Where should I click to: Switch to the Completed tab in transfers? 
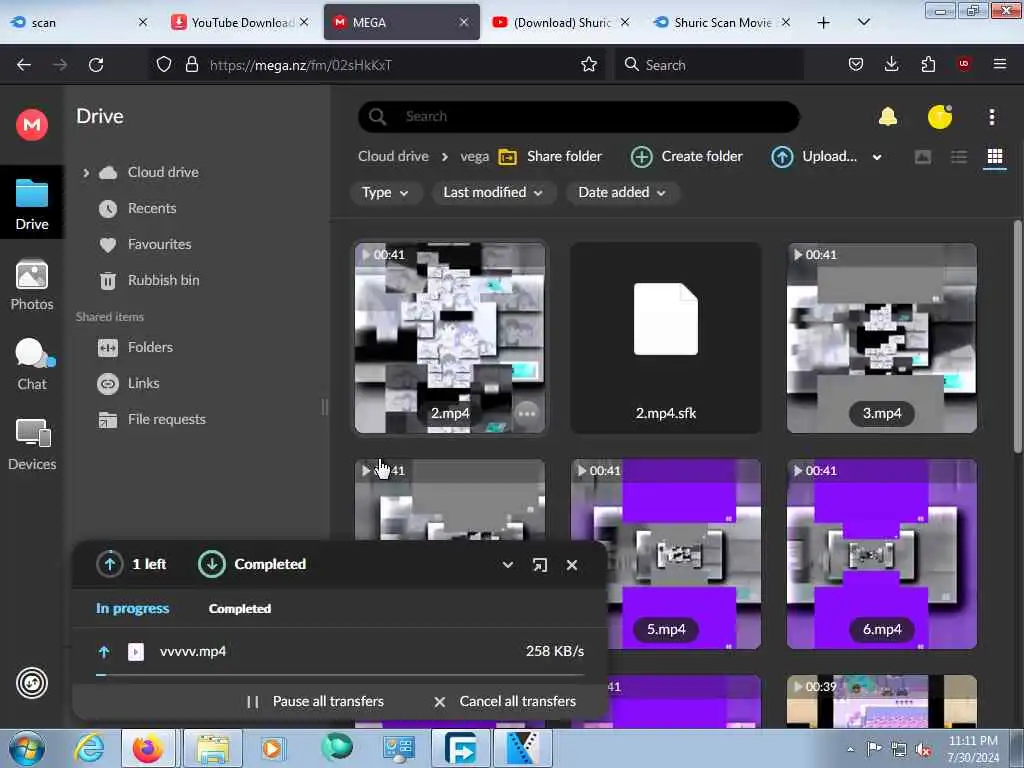point(240,608)
